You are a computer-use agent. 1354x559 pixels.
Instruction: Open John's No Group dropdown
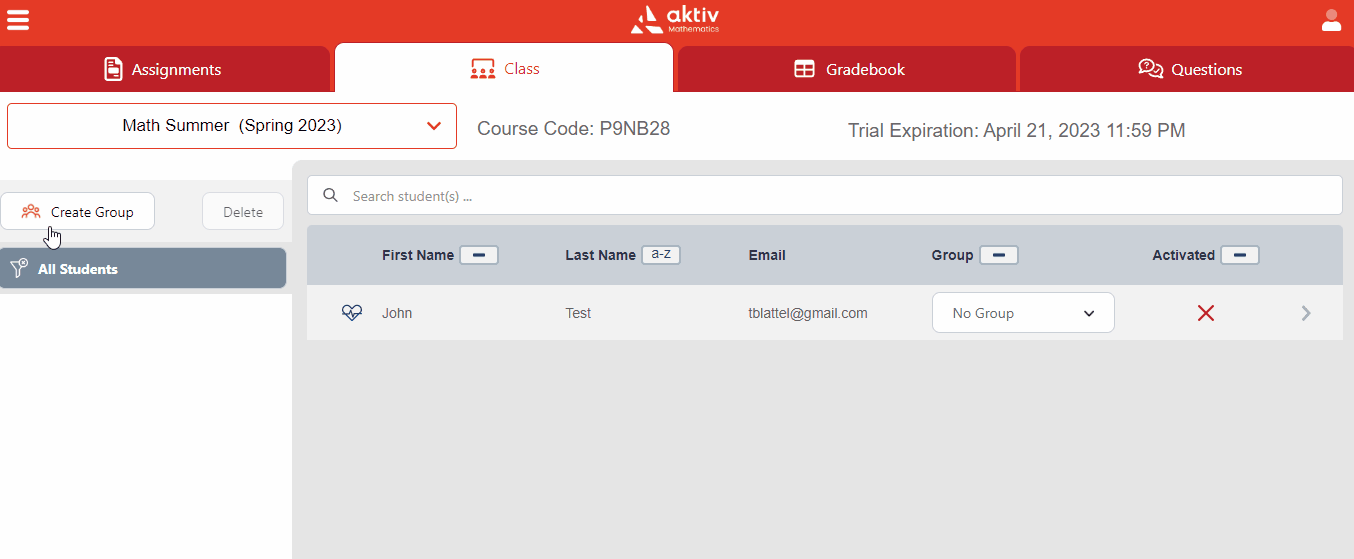point(1023,313)
